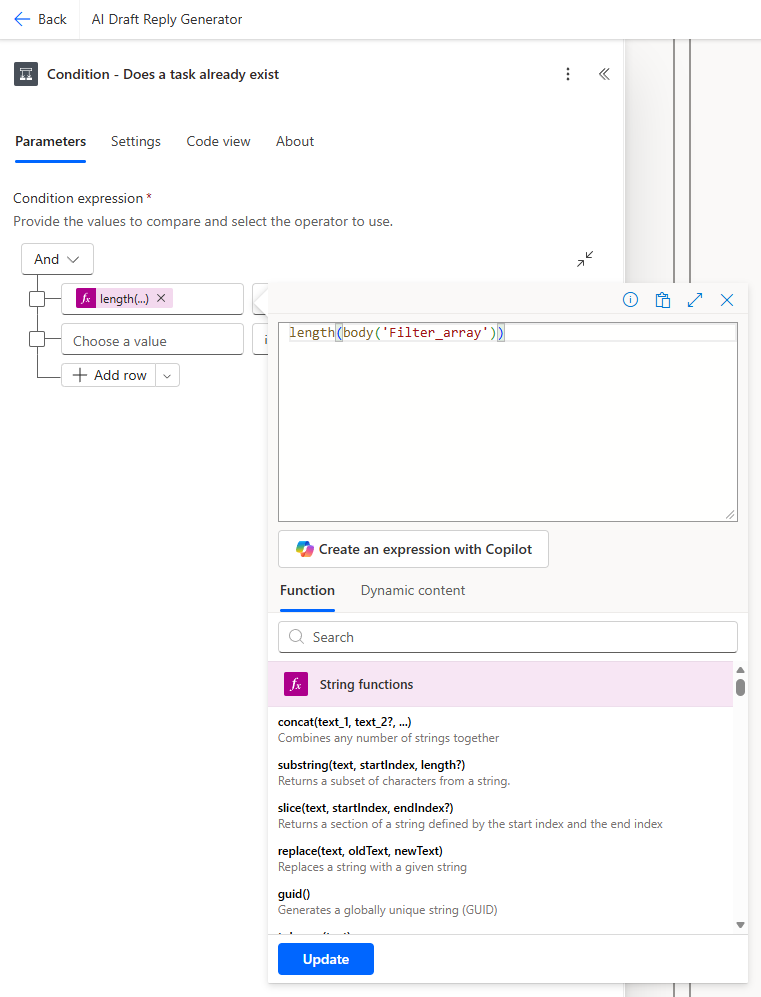Expand the expression editor to full screen

click(x=695, y=300)
